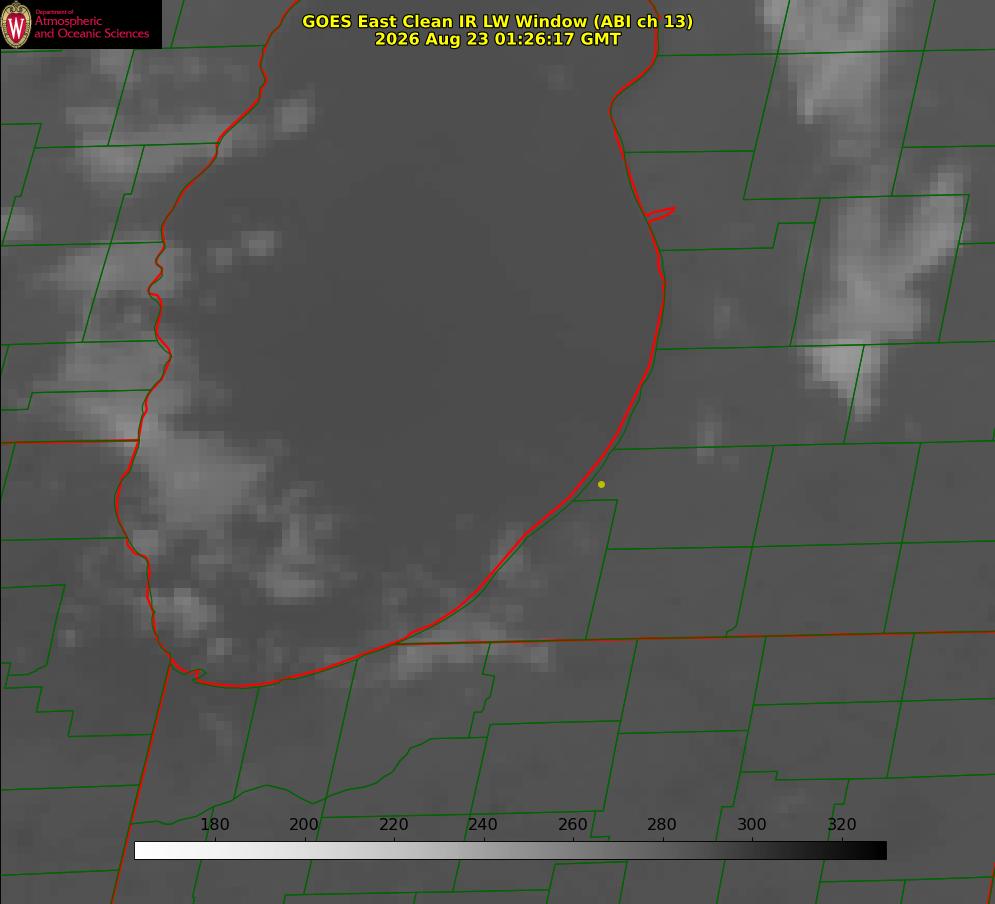Click the 220 tick label on colorbar
The image size is (995, 904).
point(393,824)
